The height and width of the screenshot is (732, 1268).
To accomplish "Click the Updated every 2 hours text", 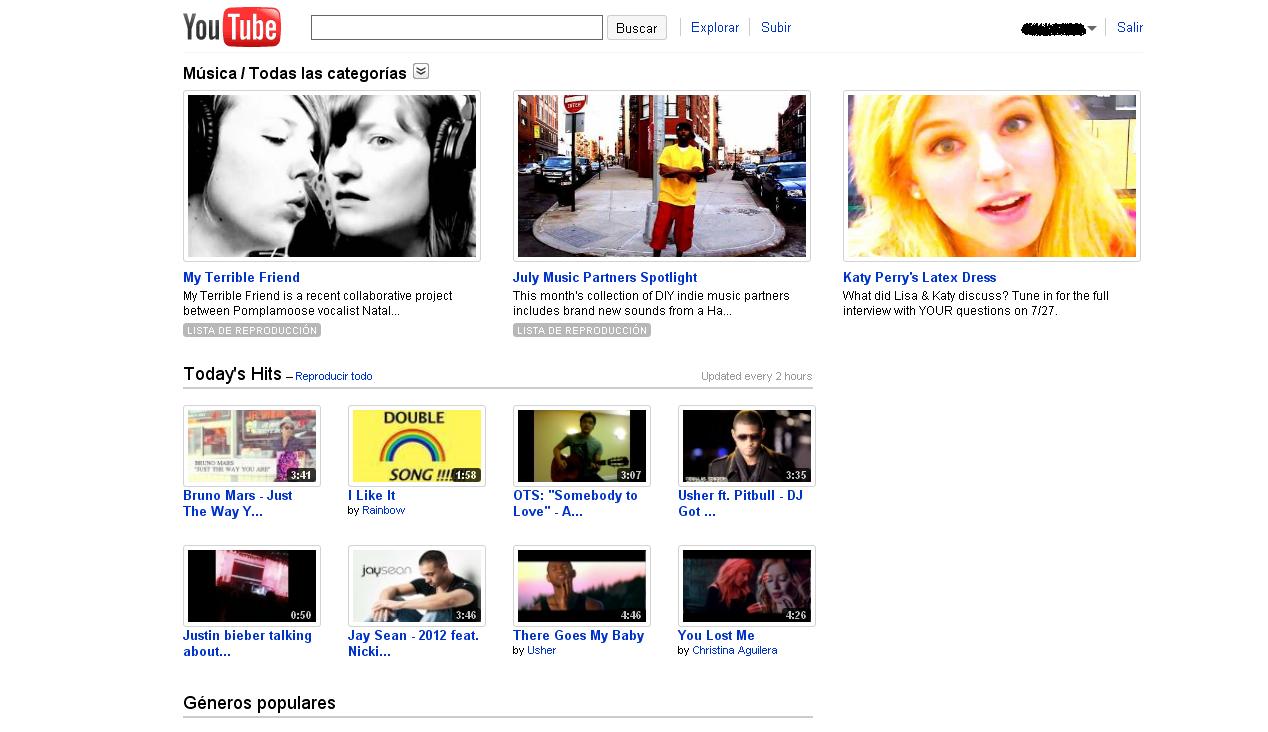I will [756, 377].
